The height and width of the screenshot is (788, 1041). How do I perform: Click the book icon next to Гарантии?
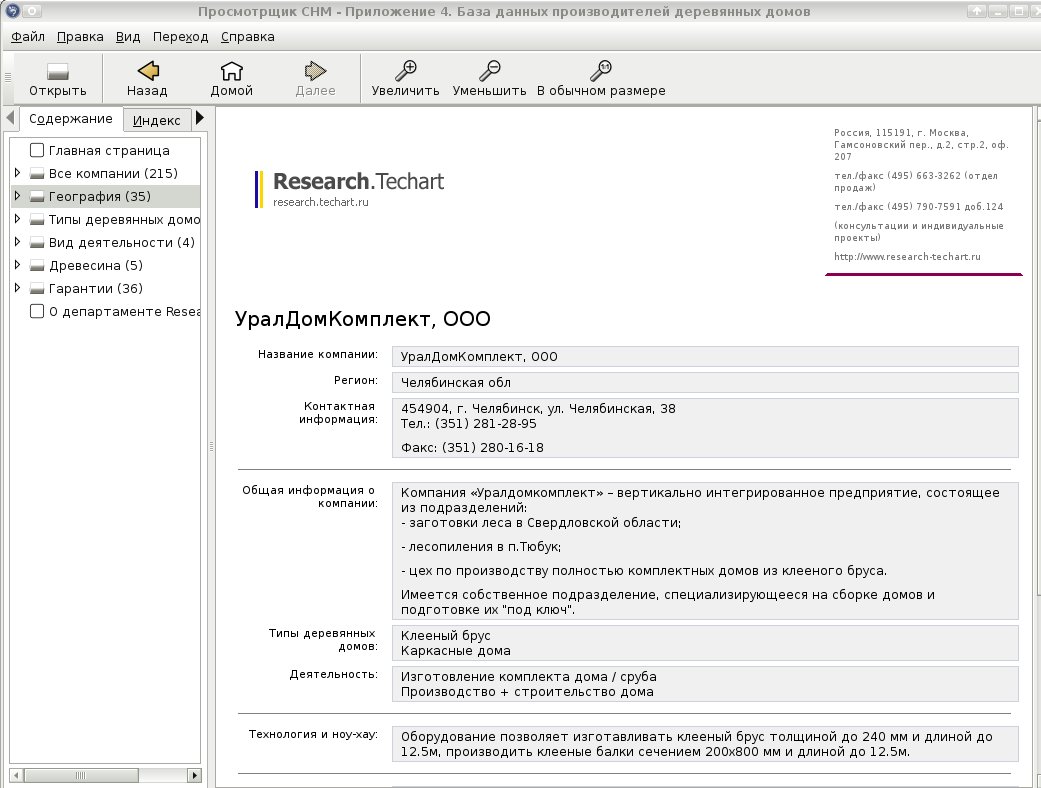[37, 289]
